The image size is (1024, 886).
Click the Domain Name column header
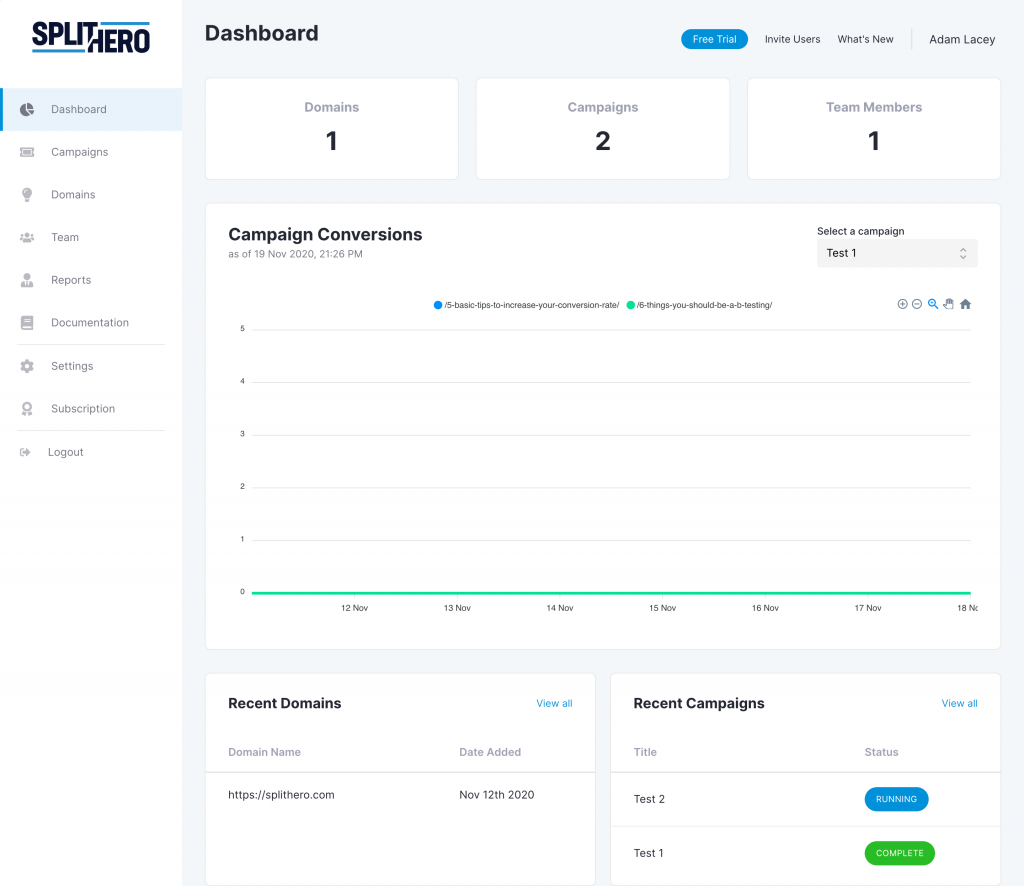(x=264, y=752)
